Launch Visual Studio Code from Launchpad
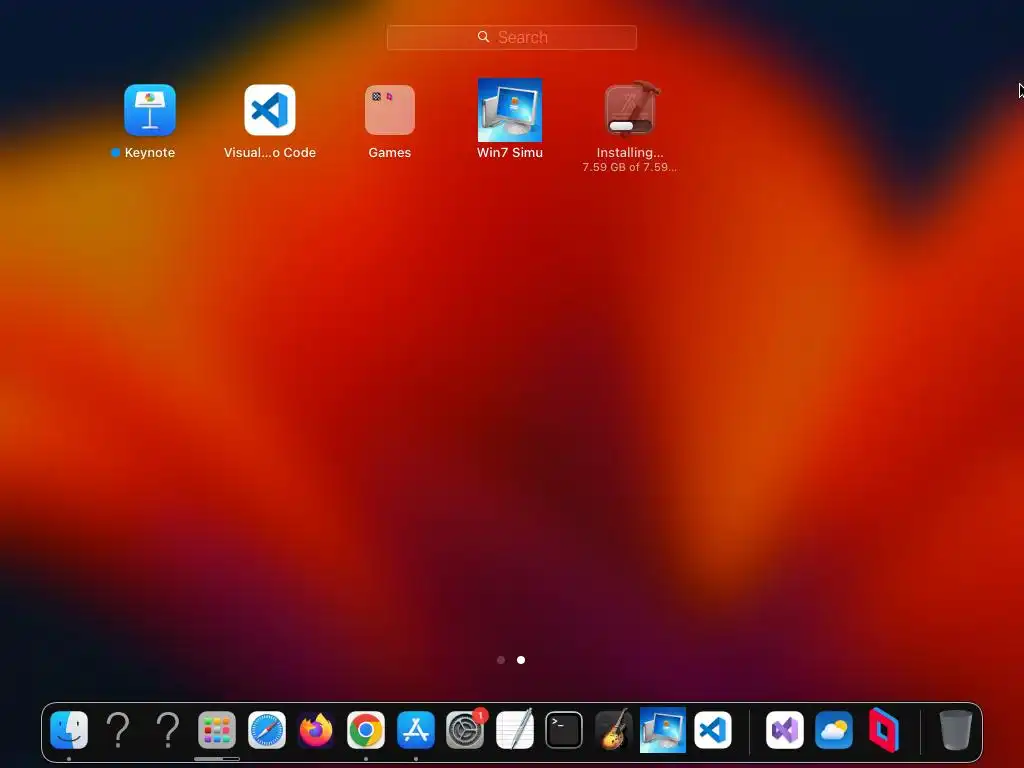The image size is (1024, 768). [x=270, y=110]
